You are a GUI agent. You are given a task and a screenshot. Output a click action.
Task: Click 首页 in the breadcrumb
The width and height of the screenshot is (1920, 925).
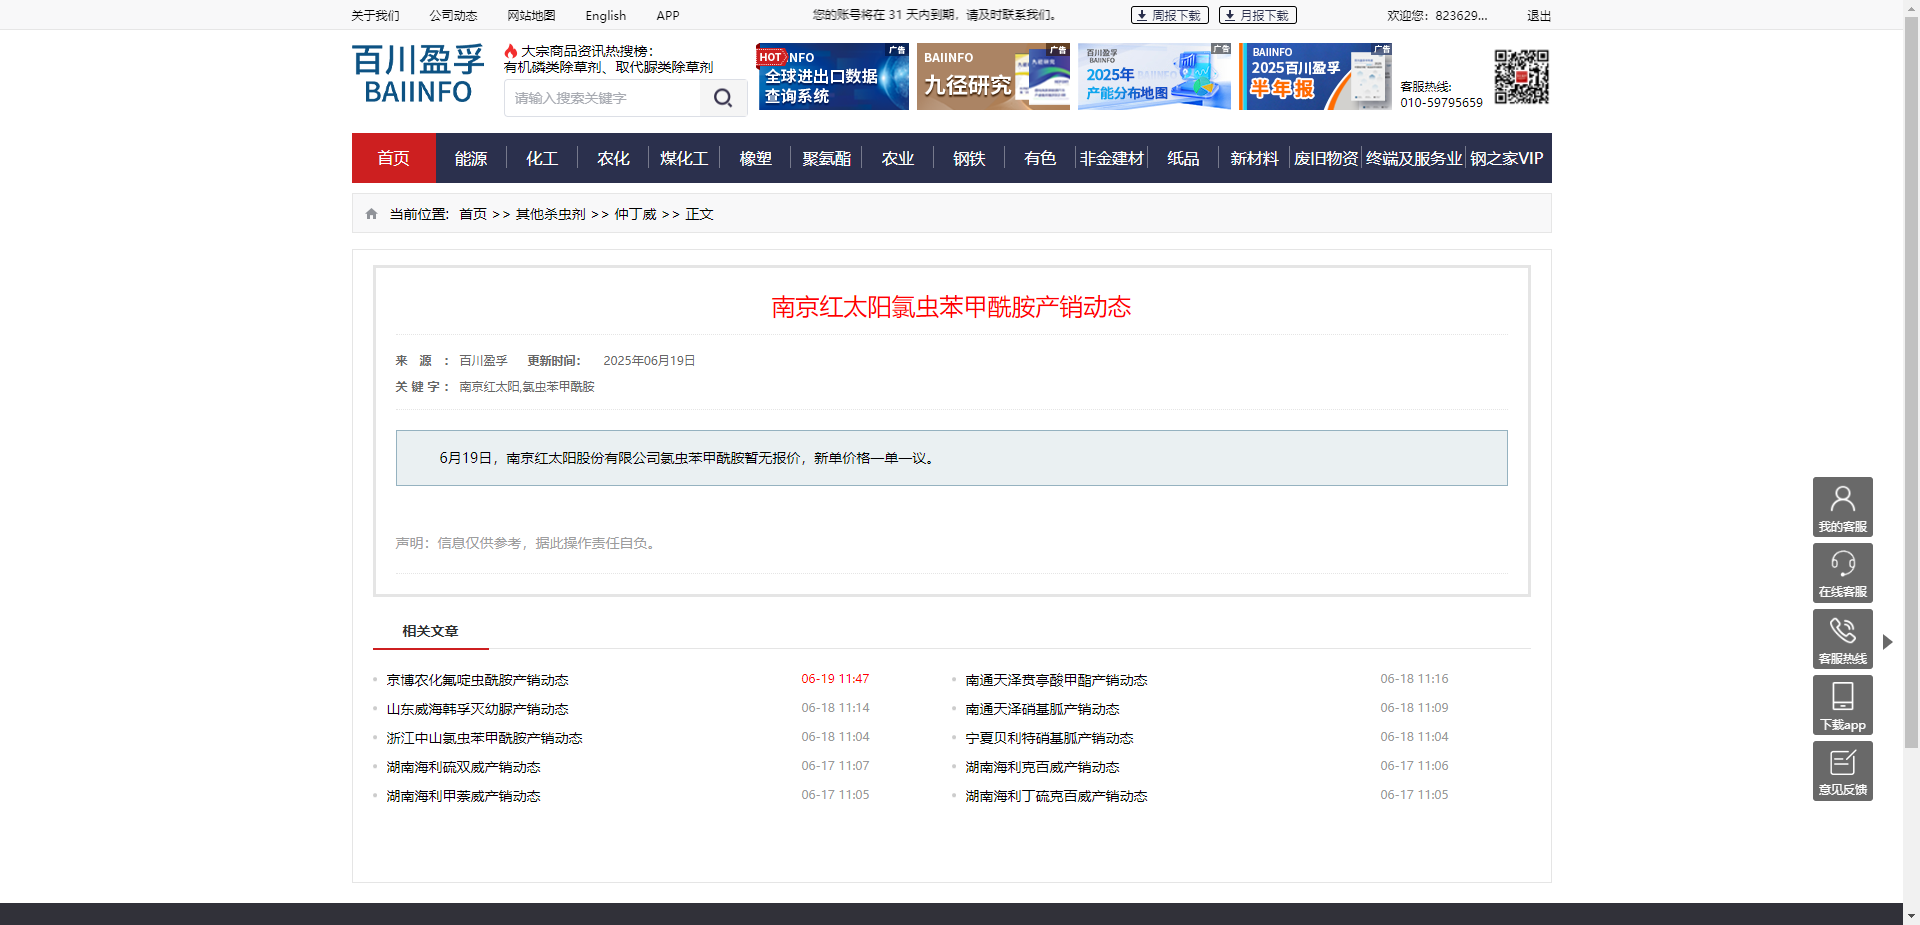coord(473,214)
